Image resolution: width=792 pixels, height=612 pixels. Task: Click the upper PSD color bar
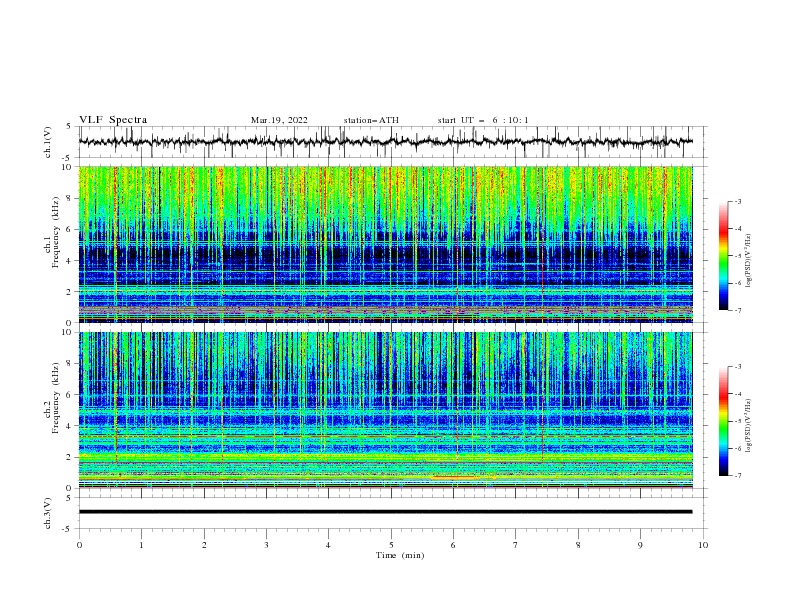(x=723, y=256)
